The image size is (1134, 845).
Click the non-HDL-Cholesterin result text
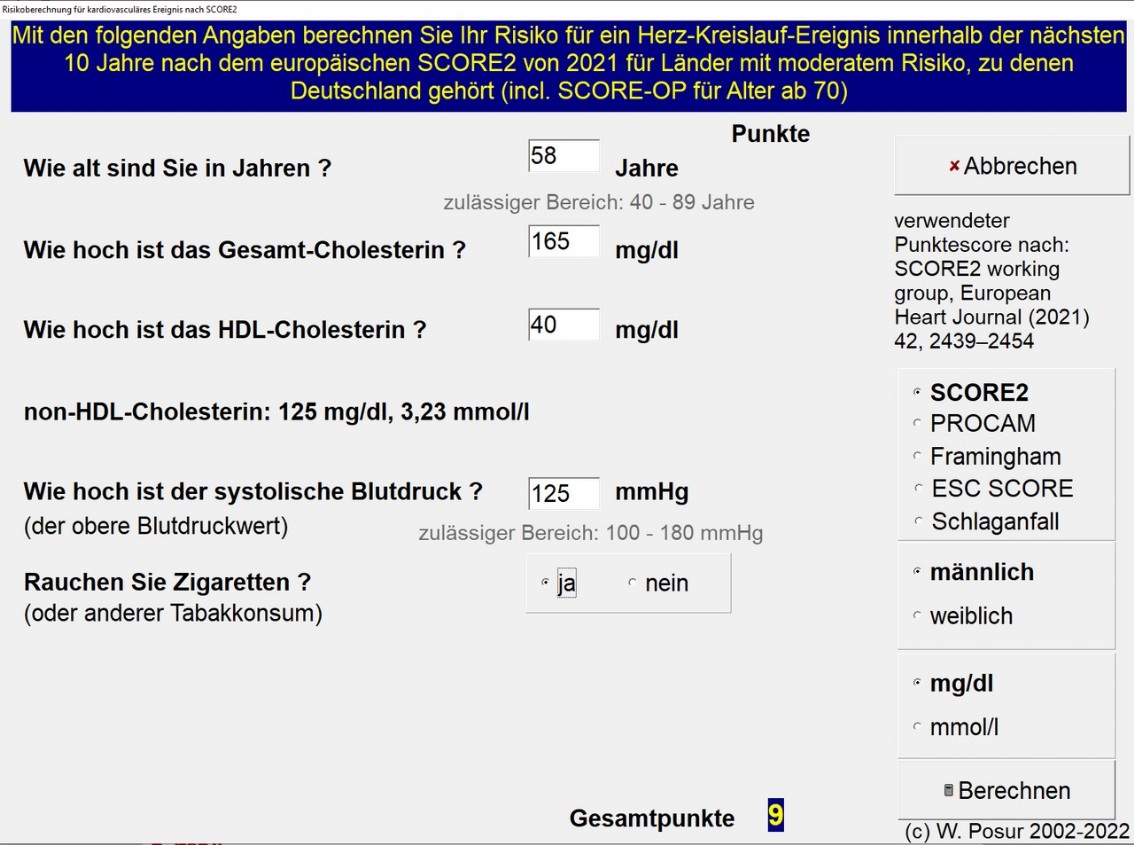(x=276, y=411)
